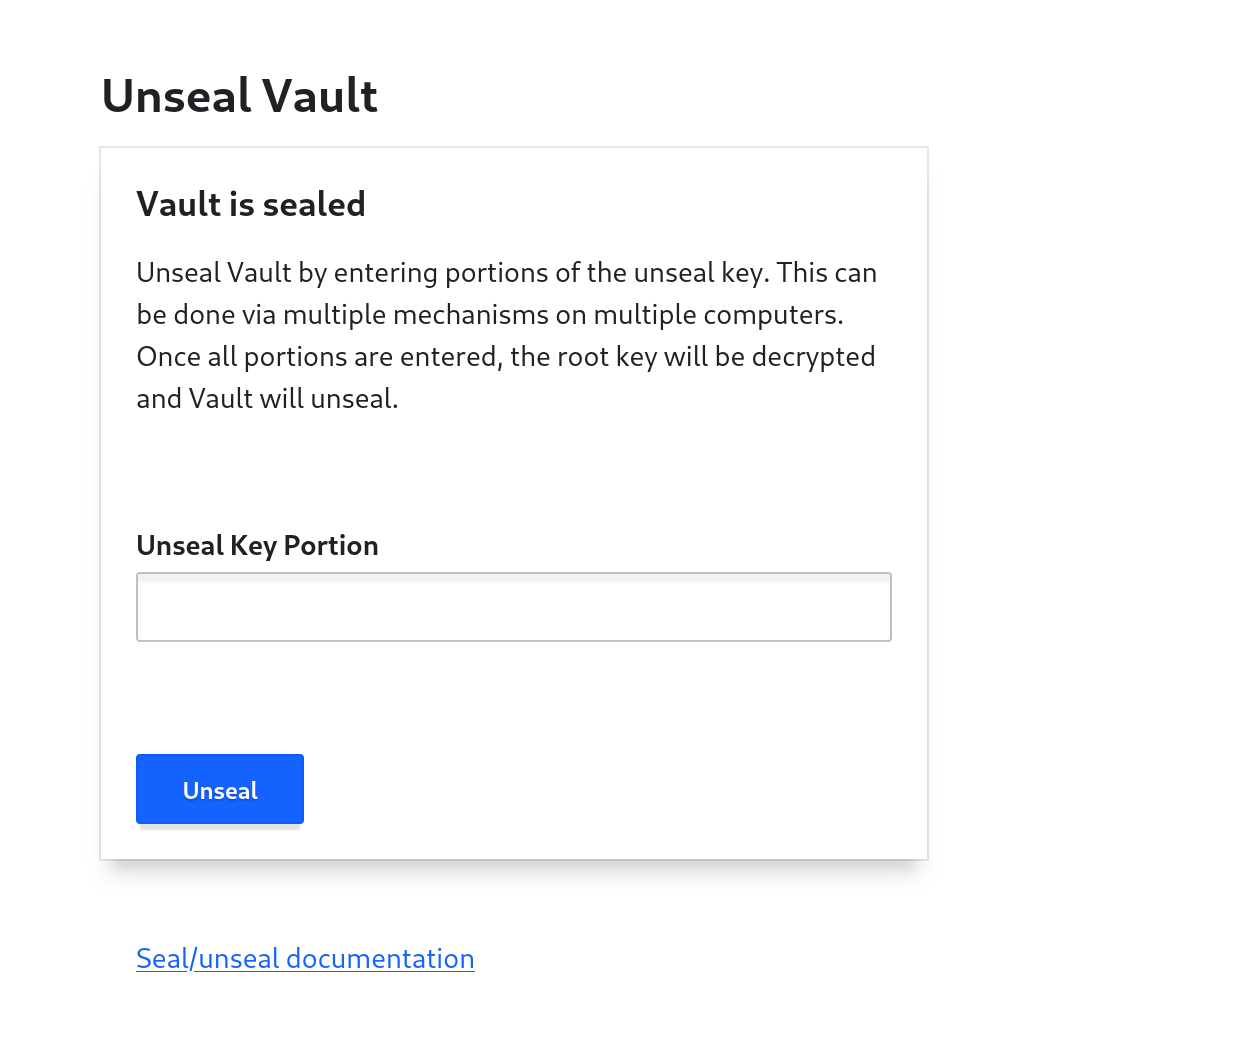Click the sealed vault description paragraph
The width and height of the screenshot is (1234, 1058).
(x=506, y=334)
